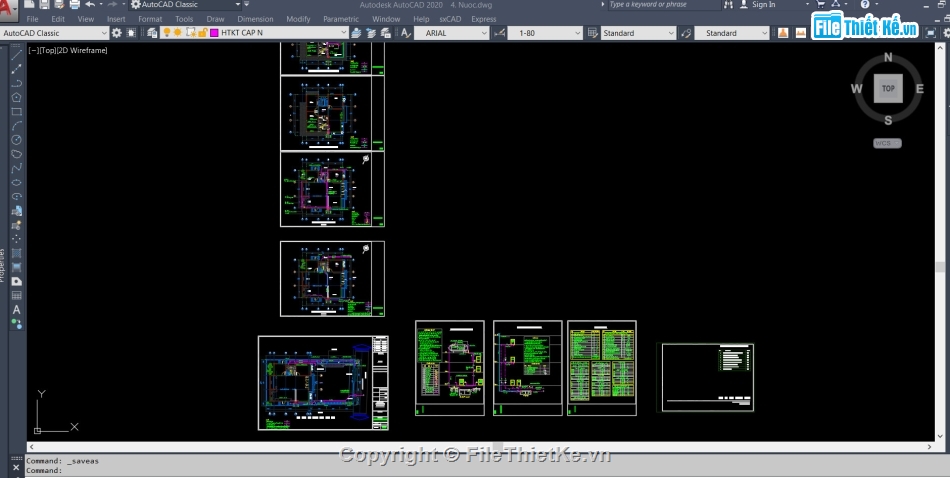Toggle layer on/off lightbulb for HTKT CAP N
950x478 pixels.
(x=167, y=33)
